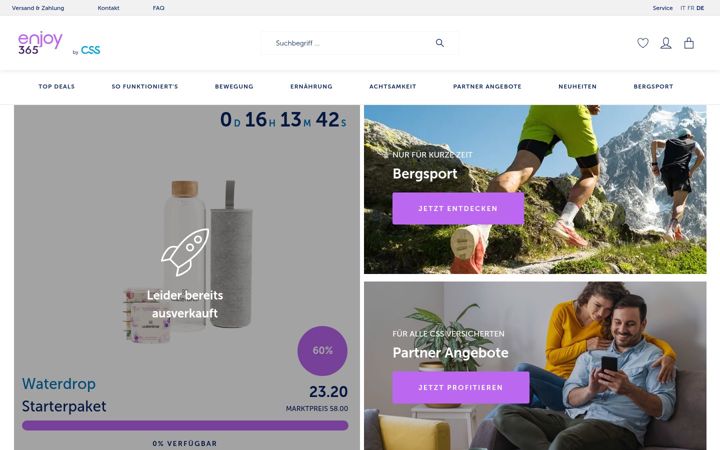Open the user account icon
This screenshot has width=720, height=450.
(666, 43)
